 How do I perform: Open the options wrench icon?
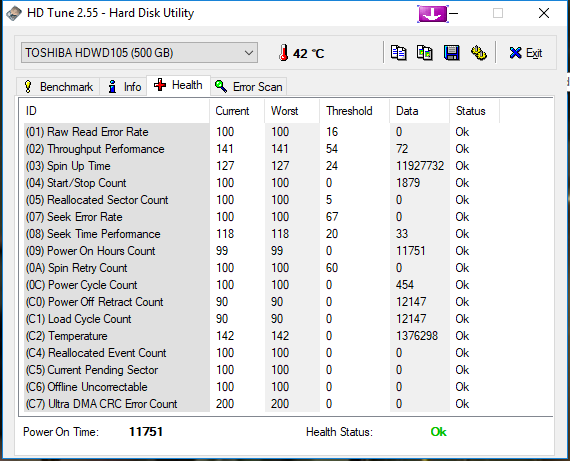tap(478, 53)
